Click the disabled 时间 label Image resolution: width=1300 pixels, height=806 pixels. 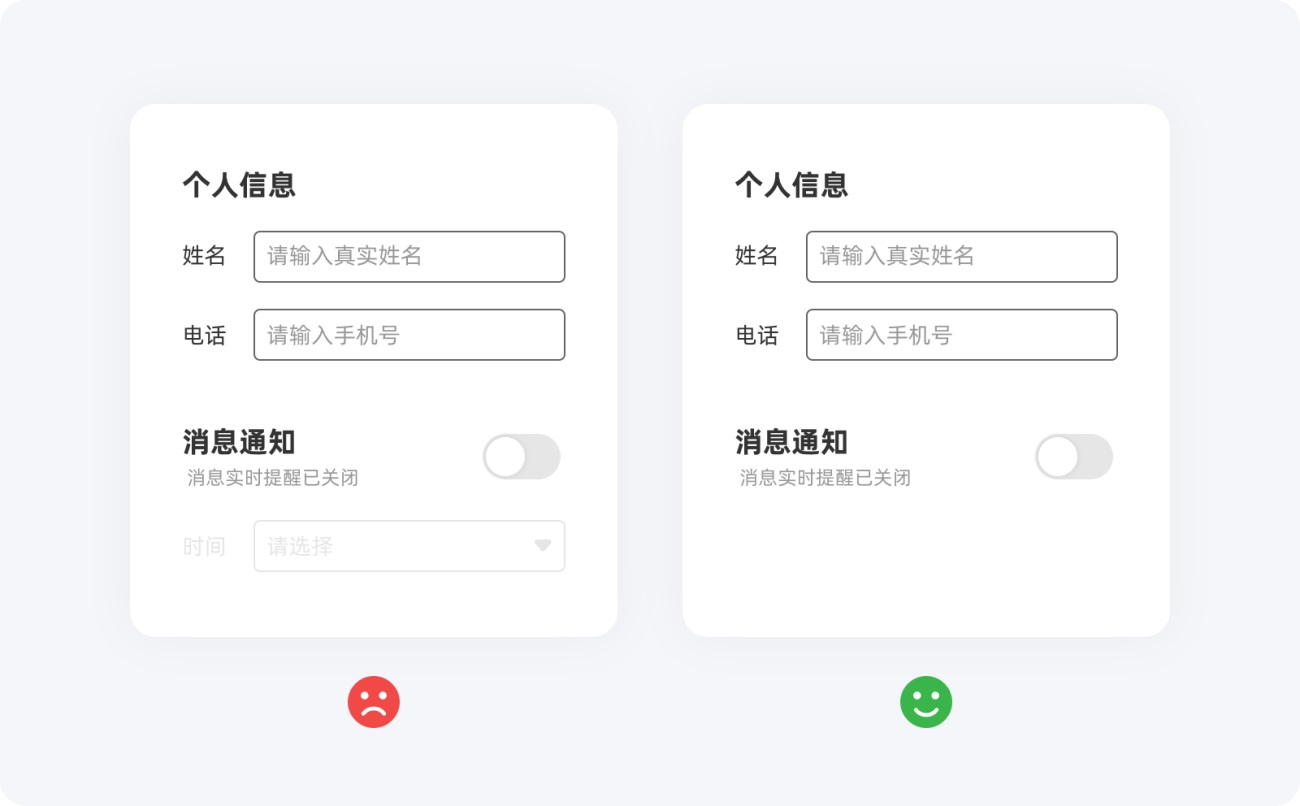click(x=204, y=547)
